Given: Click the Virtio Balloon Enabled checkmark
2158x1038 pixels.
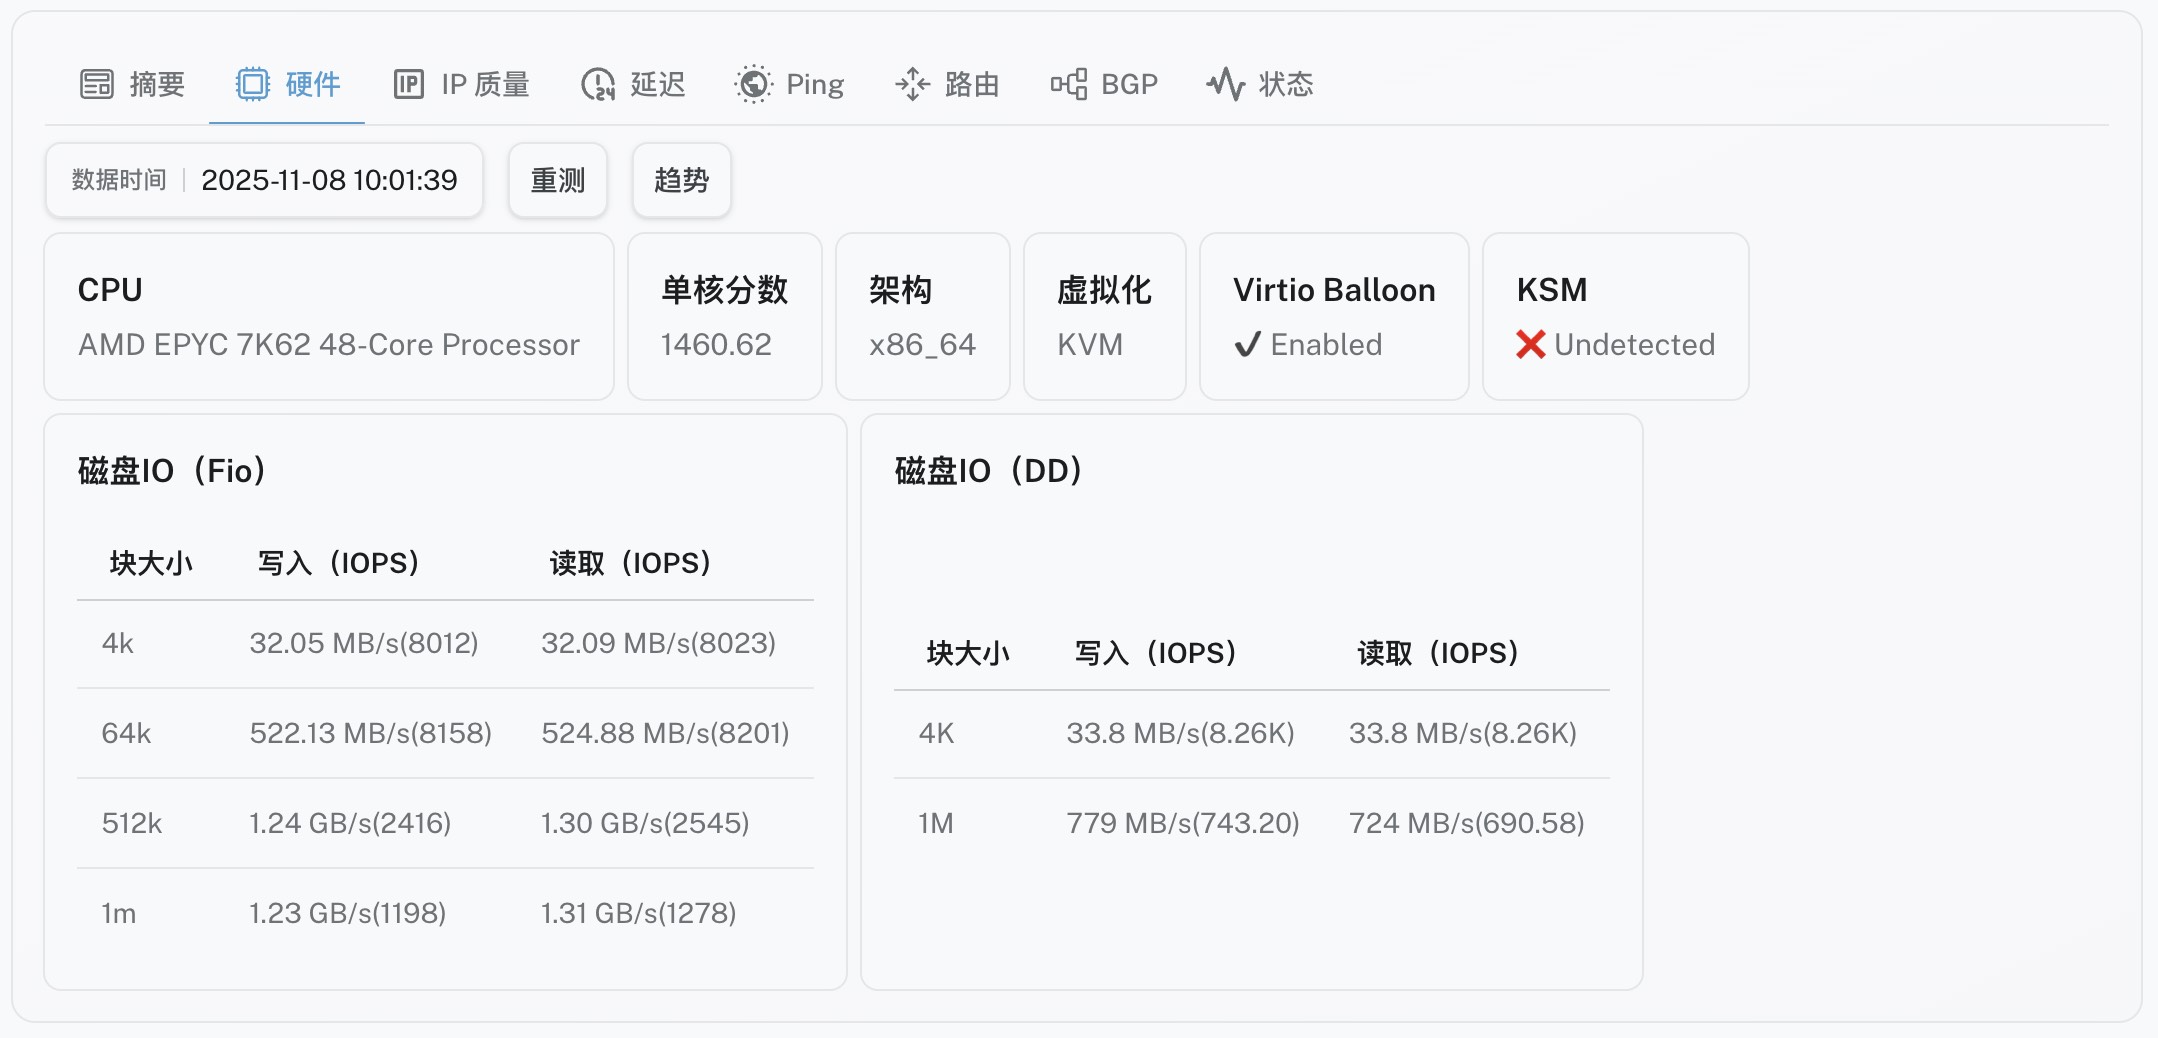Looking at the screenshot, I should pos(1247,345).
